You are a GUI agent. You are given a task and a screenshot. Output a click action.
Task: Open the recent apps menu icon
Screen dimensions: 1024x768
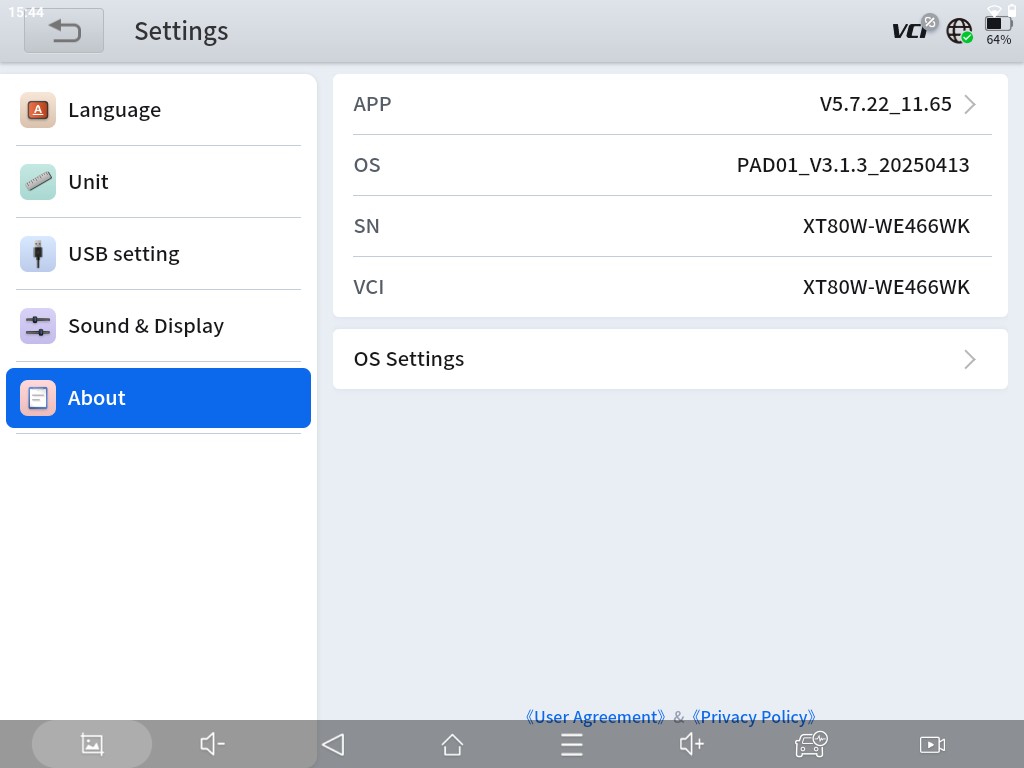[571, 744]
